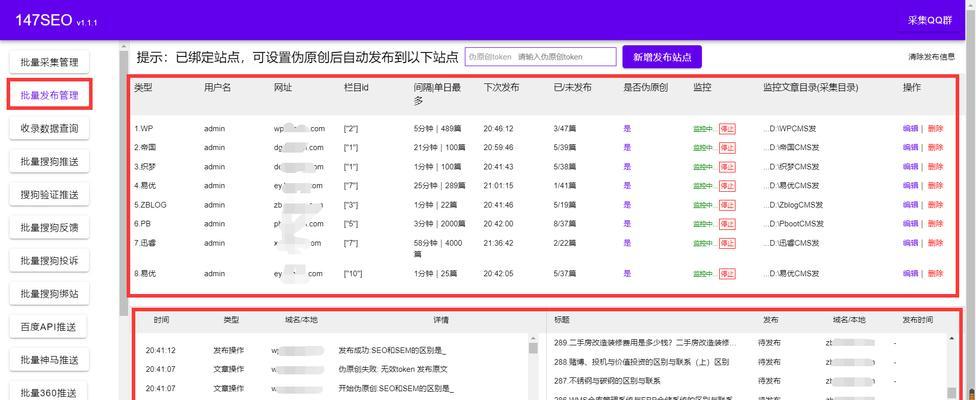This screenshot has width=976, height=400.
Task: Edit the 5.ZBLOG site entry
Action: pyautogui.click(x=910, y=205)
